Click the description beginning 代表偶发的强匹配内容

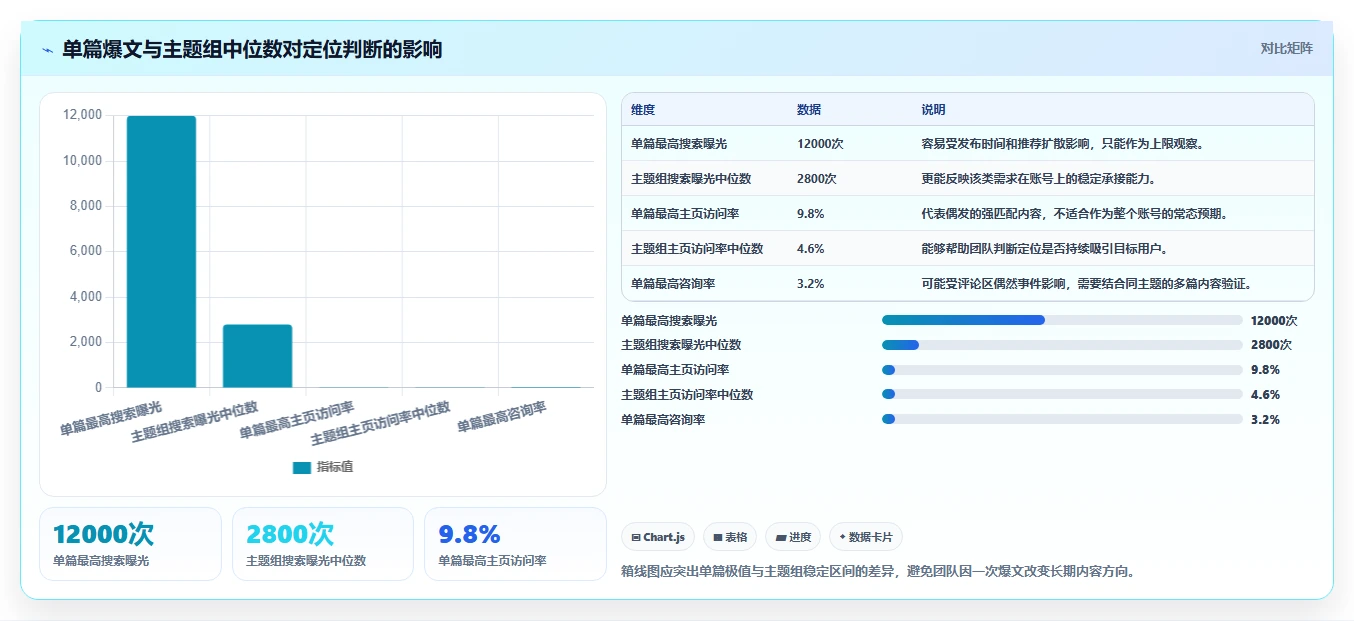click(x=1074, y=214)
